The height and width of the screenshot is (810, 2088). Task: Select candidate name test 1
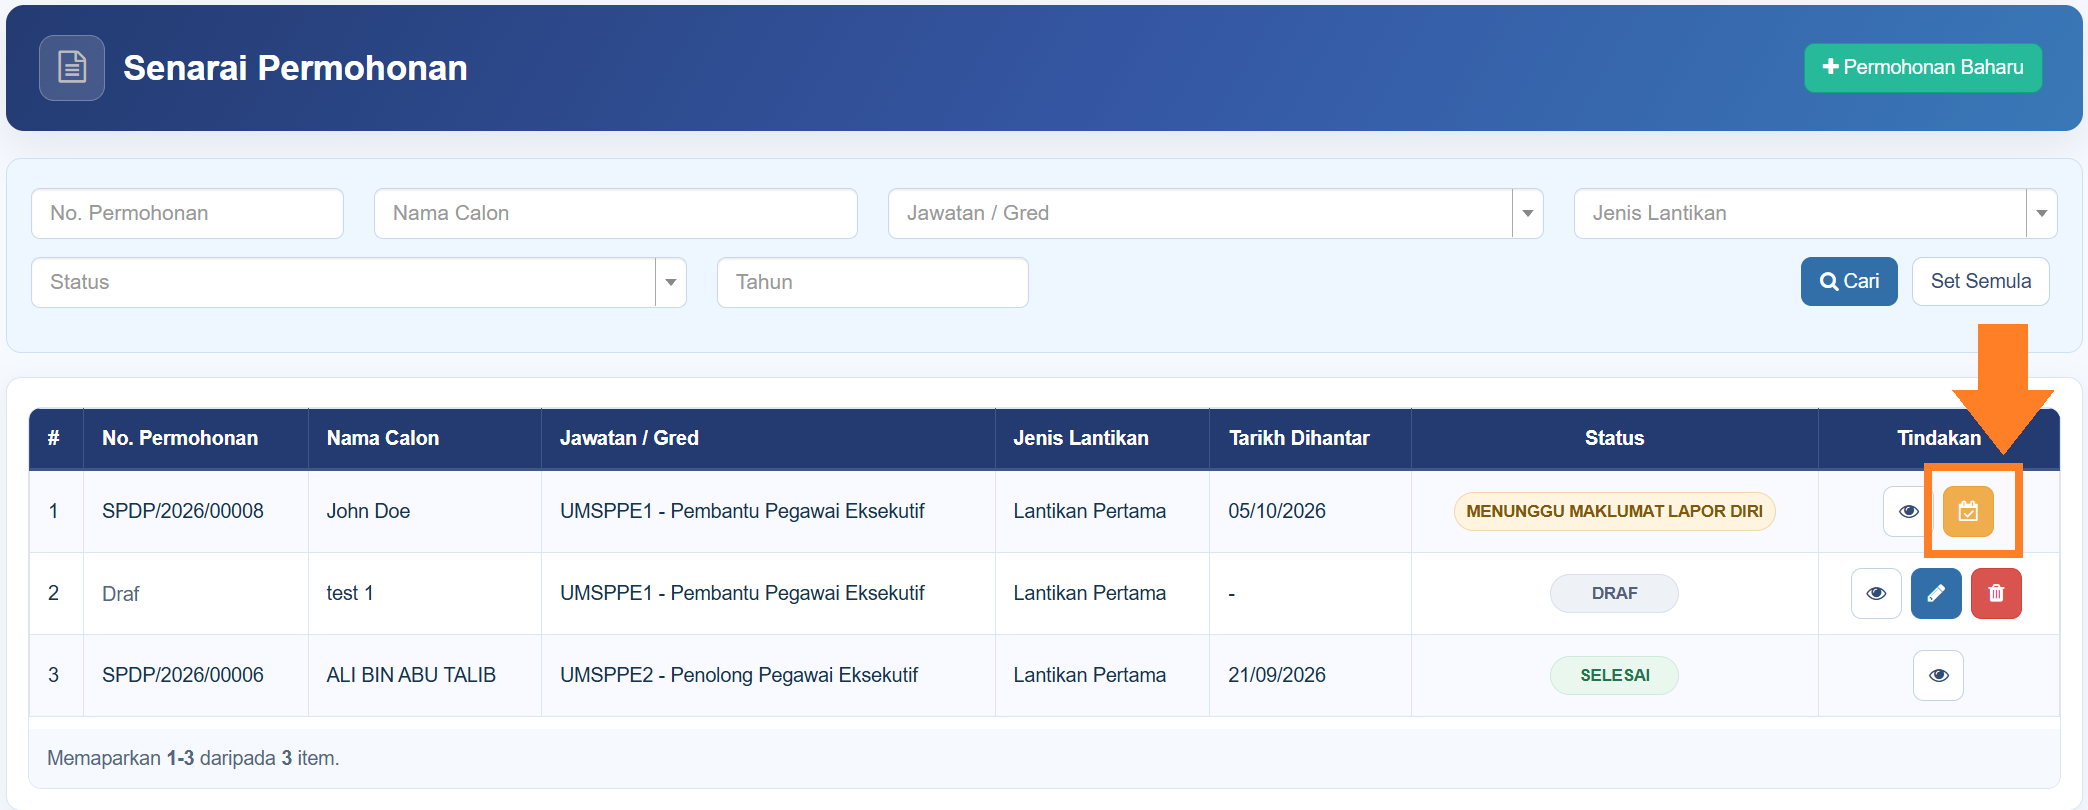350,593
